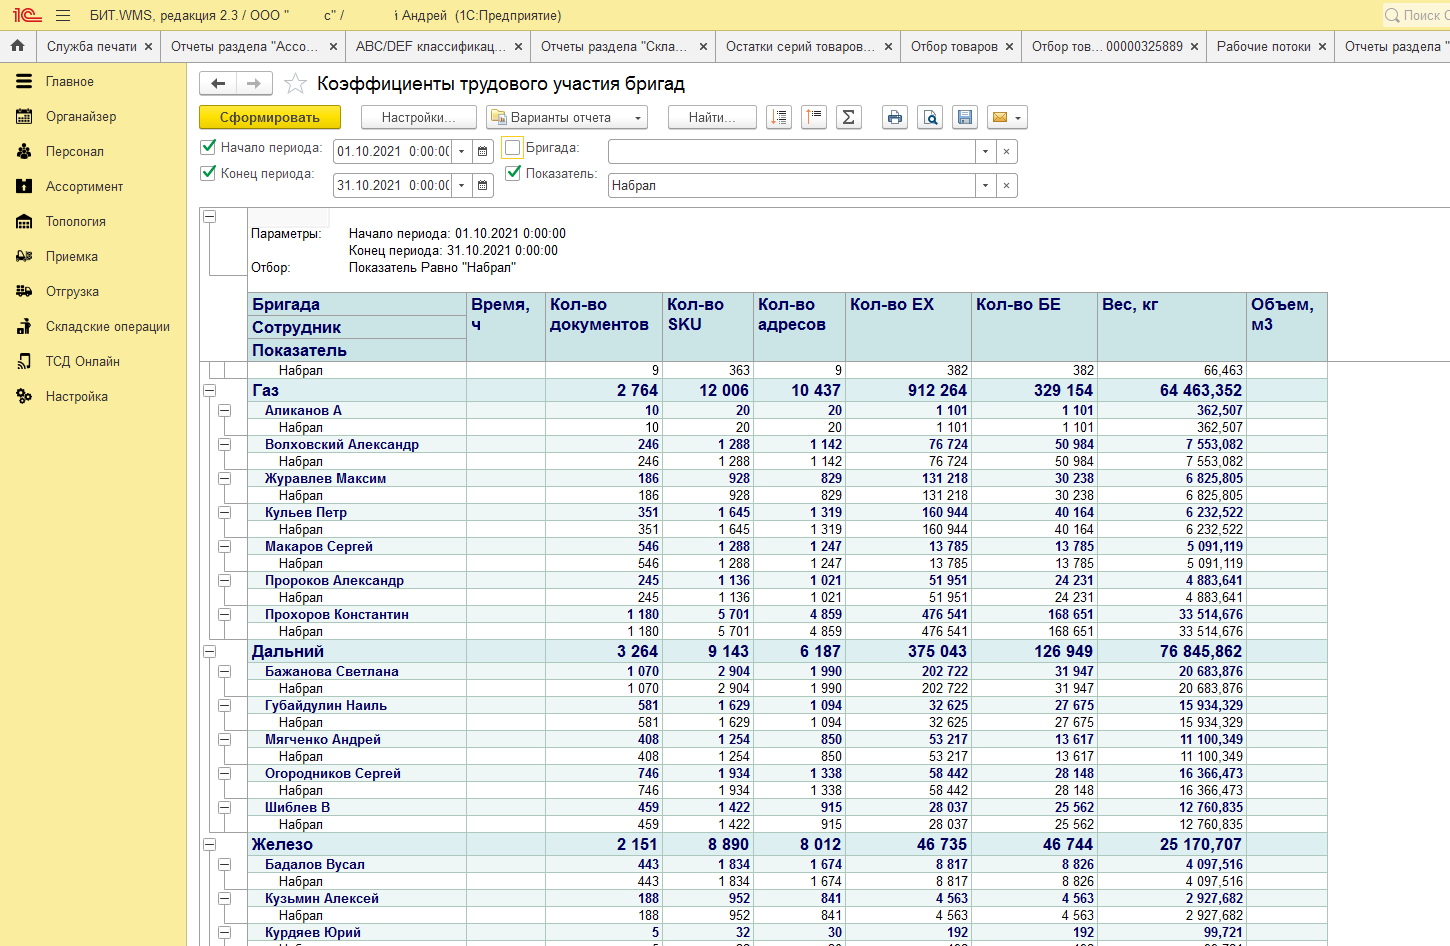Click the Настройки... button

coord(418,117)
